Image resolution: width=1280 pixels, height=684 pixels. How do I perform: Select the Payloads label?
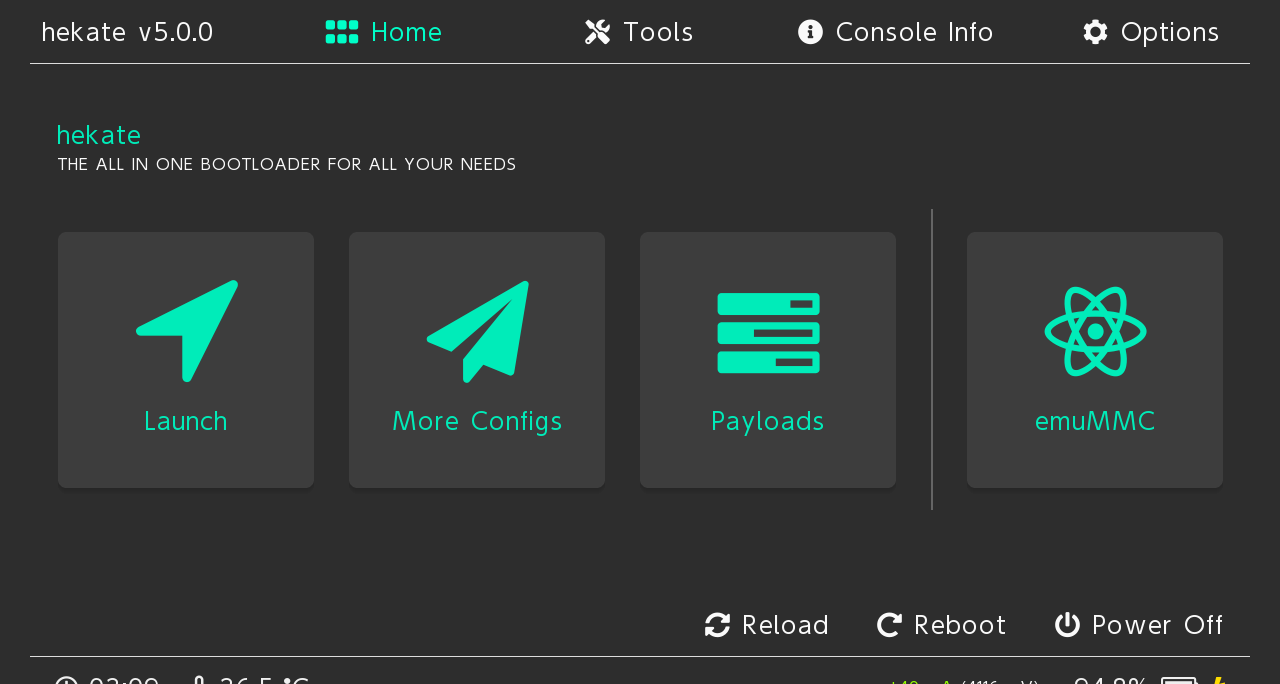tap(768, 421)
